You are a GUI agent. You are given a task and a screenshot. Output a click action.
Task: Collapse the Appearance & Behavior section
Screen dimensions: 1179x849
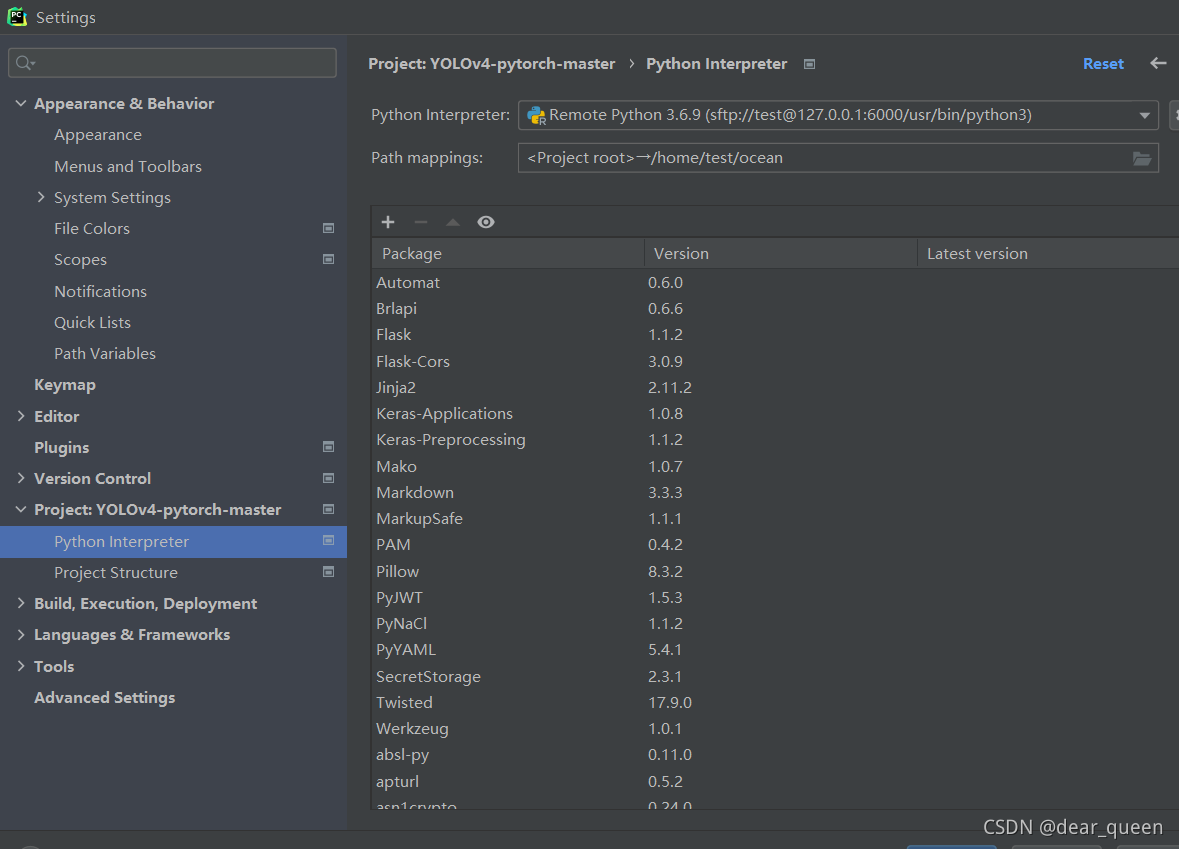coord(21,103)
